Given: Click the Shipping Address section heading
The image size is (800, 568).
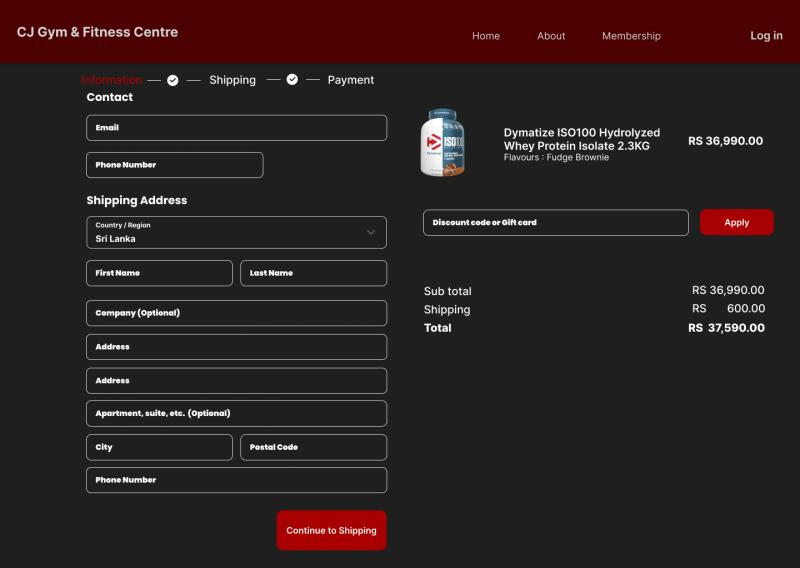Looking at the screenshot, I should coord(136,200).
